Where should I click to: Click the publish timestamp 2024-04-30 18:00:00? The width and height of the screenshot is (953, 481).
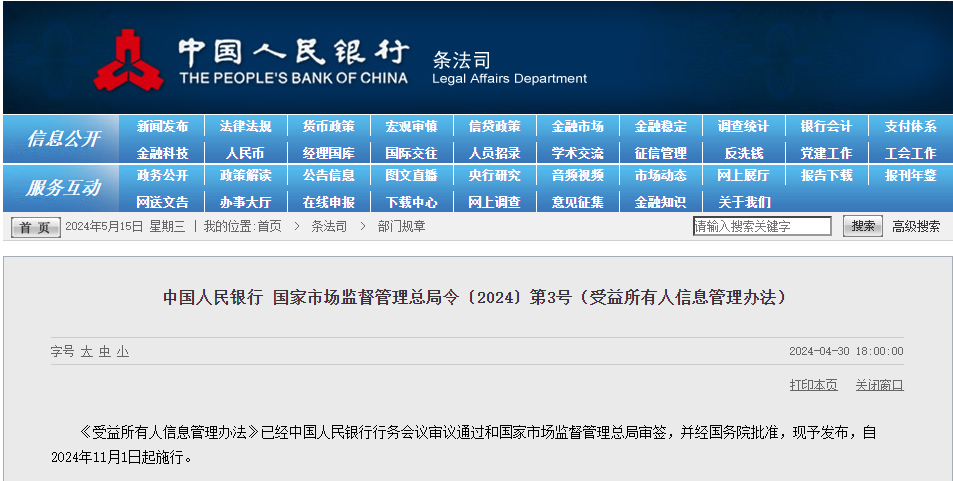[x=846, y=351]
